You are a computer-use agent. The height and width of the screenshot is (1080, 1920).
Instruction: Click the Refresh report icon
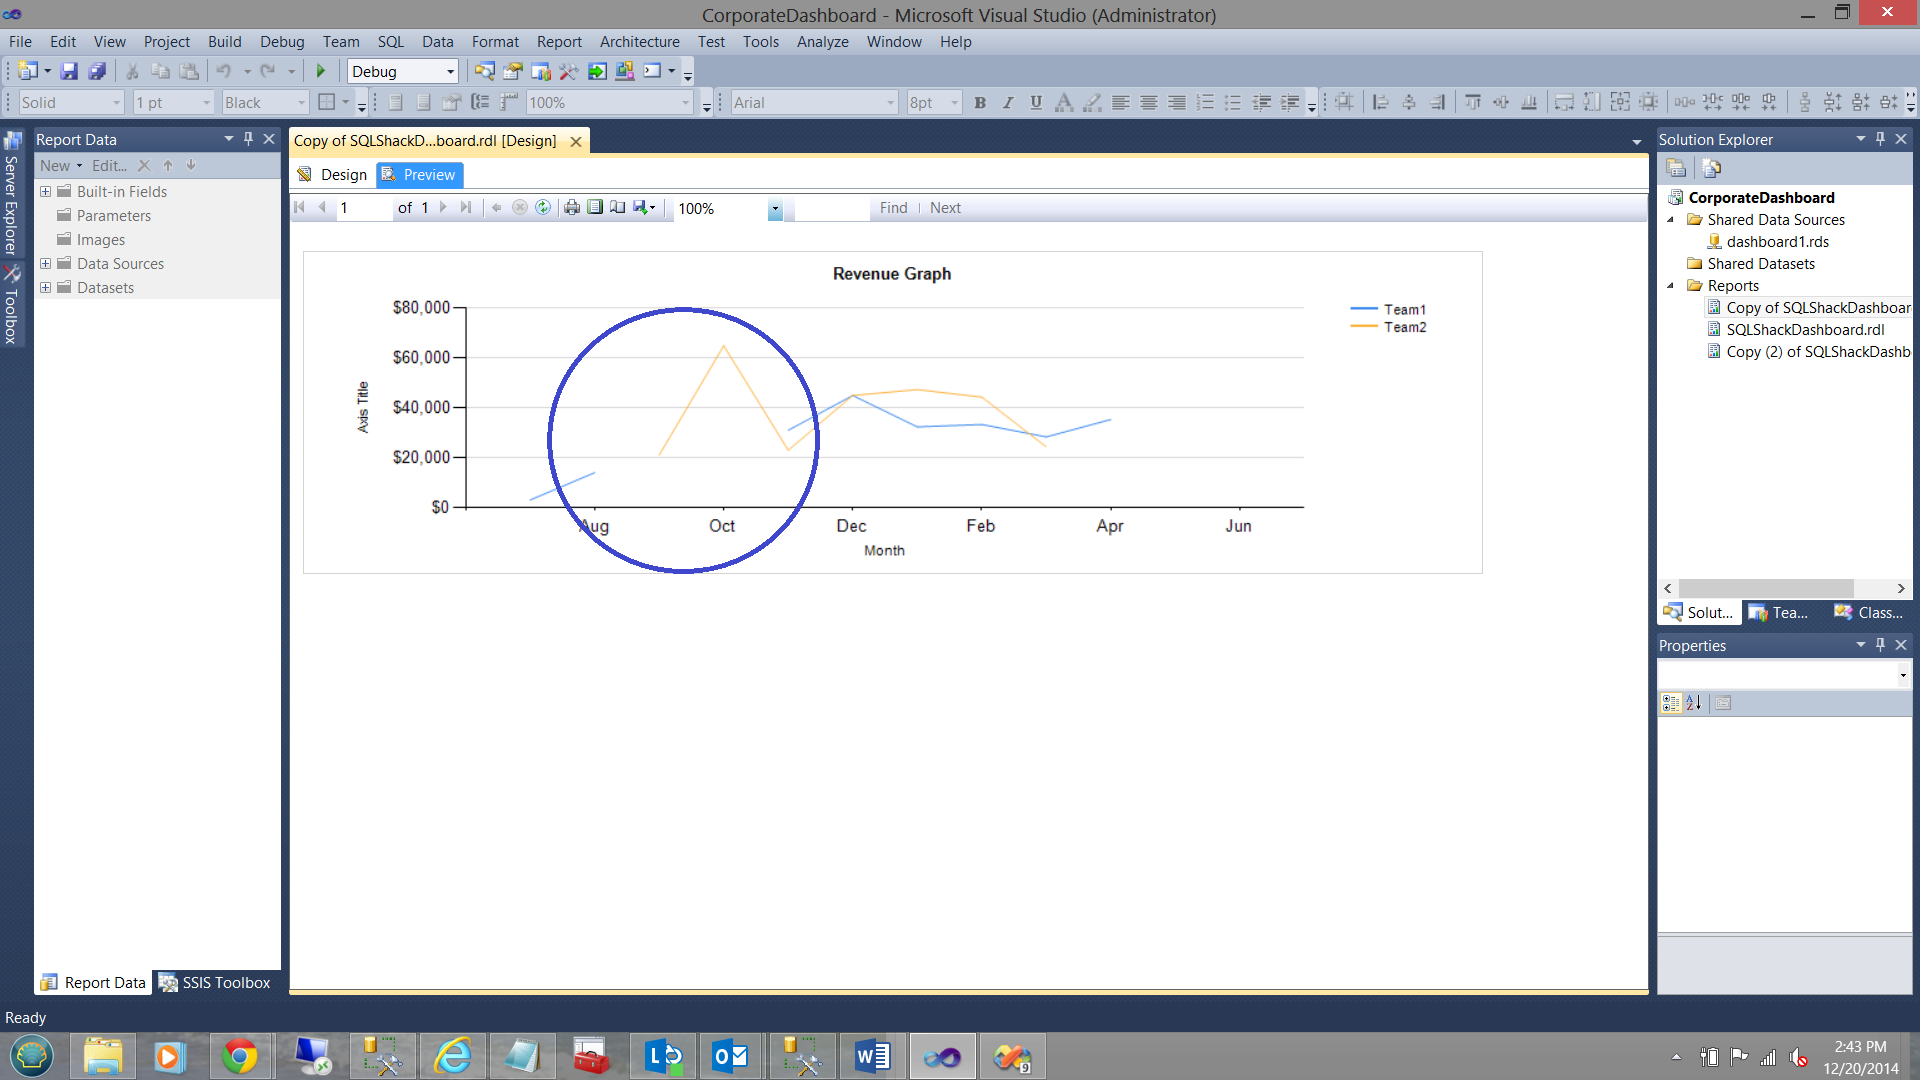tap(543, 208)
